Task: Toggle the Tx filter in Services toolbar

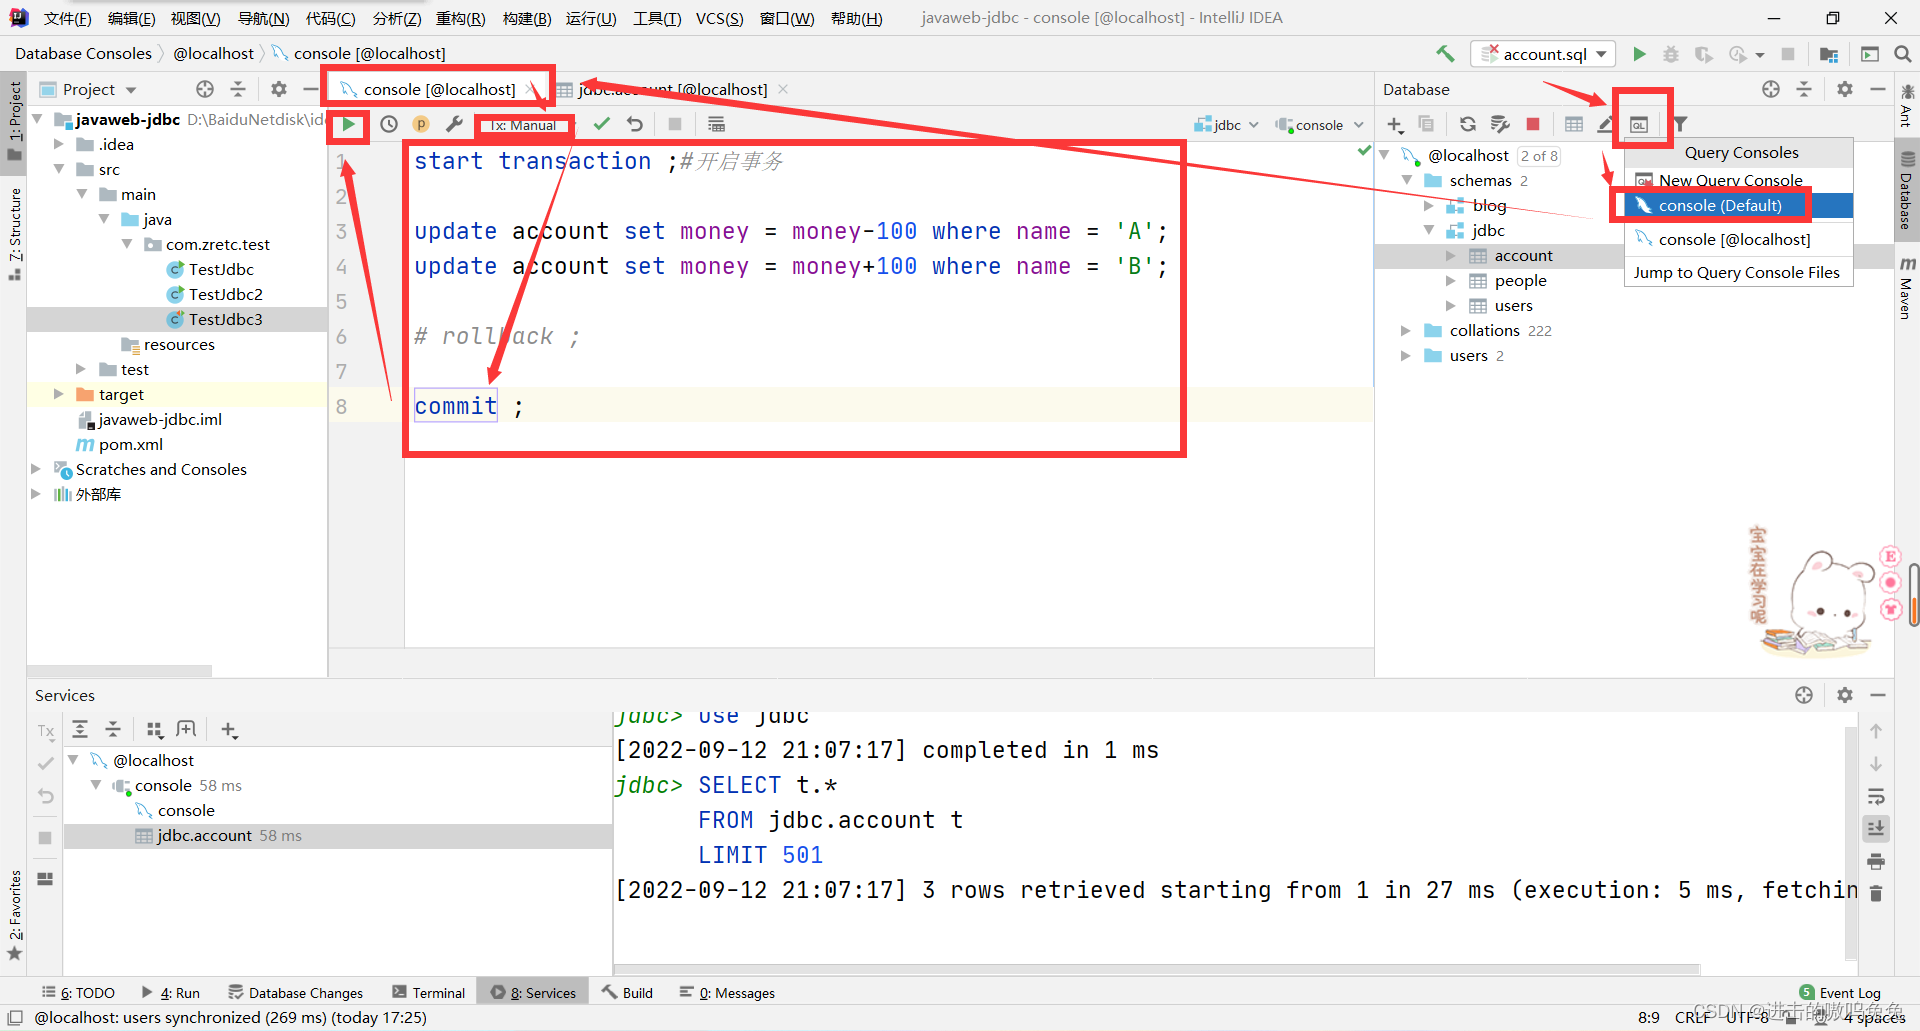Action: tap(45, 730)
